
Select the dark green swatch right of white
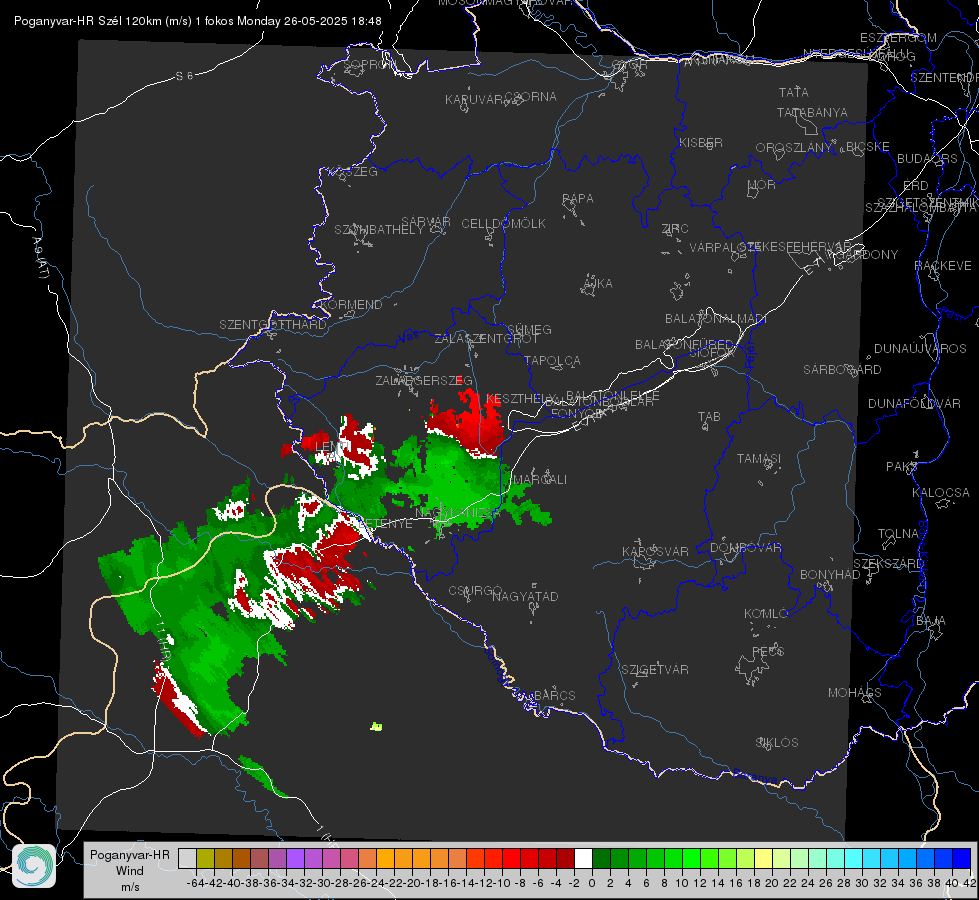(601, 859)
